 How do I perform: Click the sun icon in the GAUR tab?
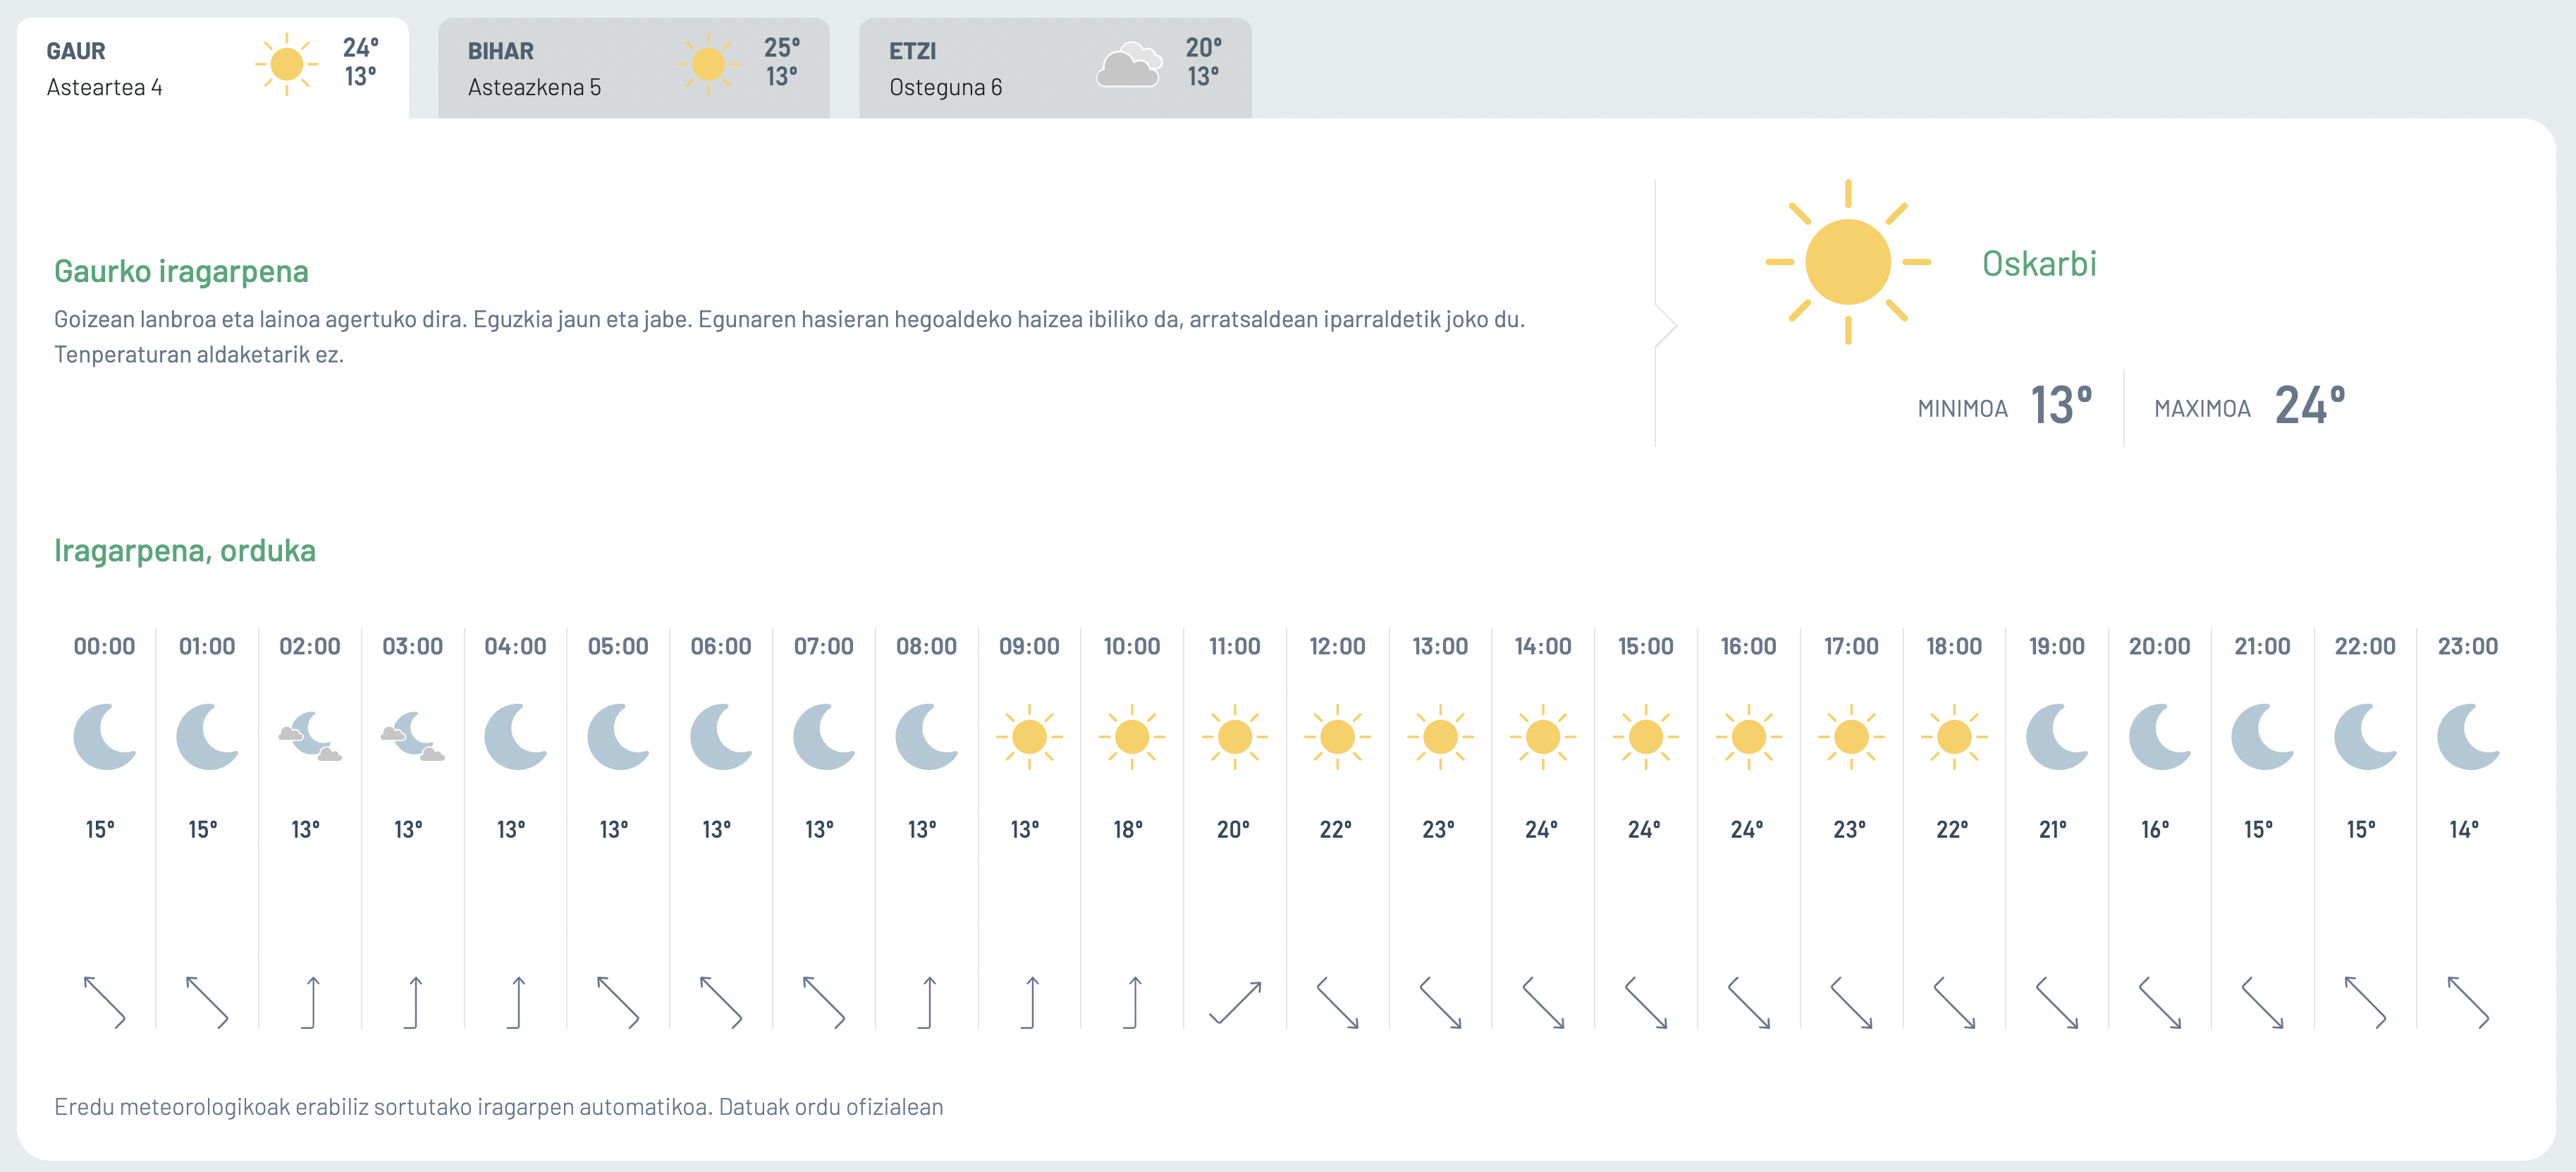tap(286, 65)
